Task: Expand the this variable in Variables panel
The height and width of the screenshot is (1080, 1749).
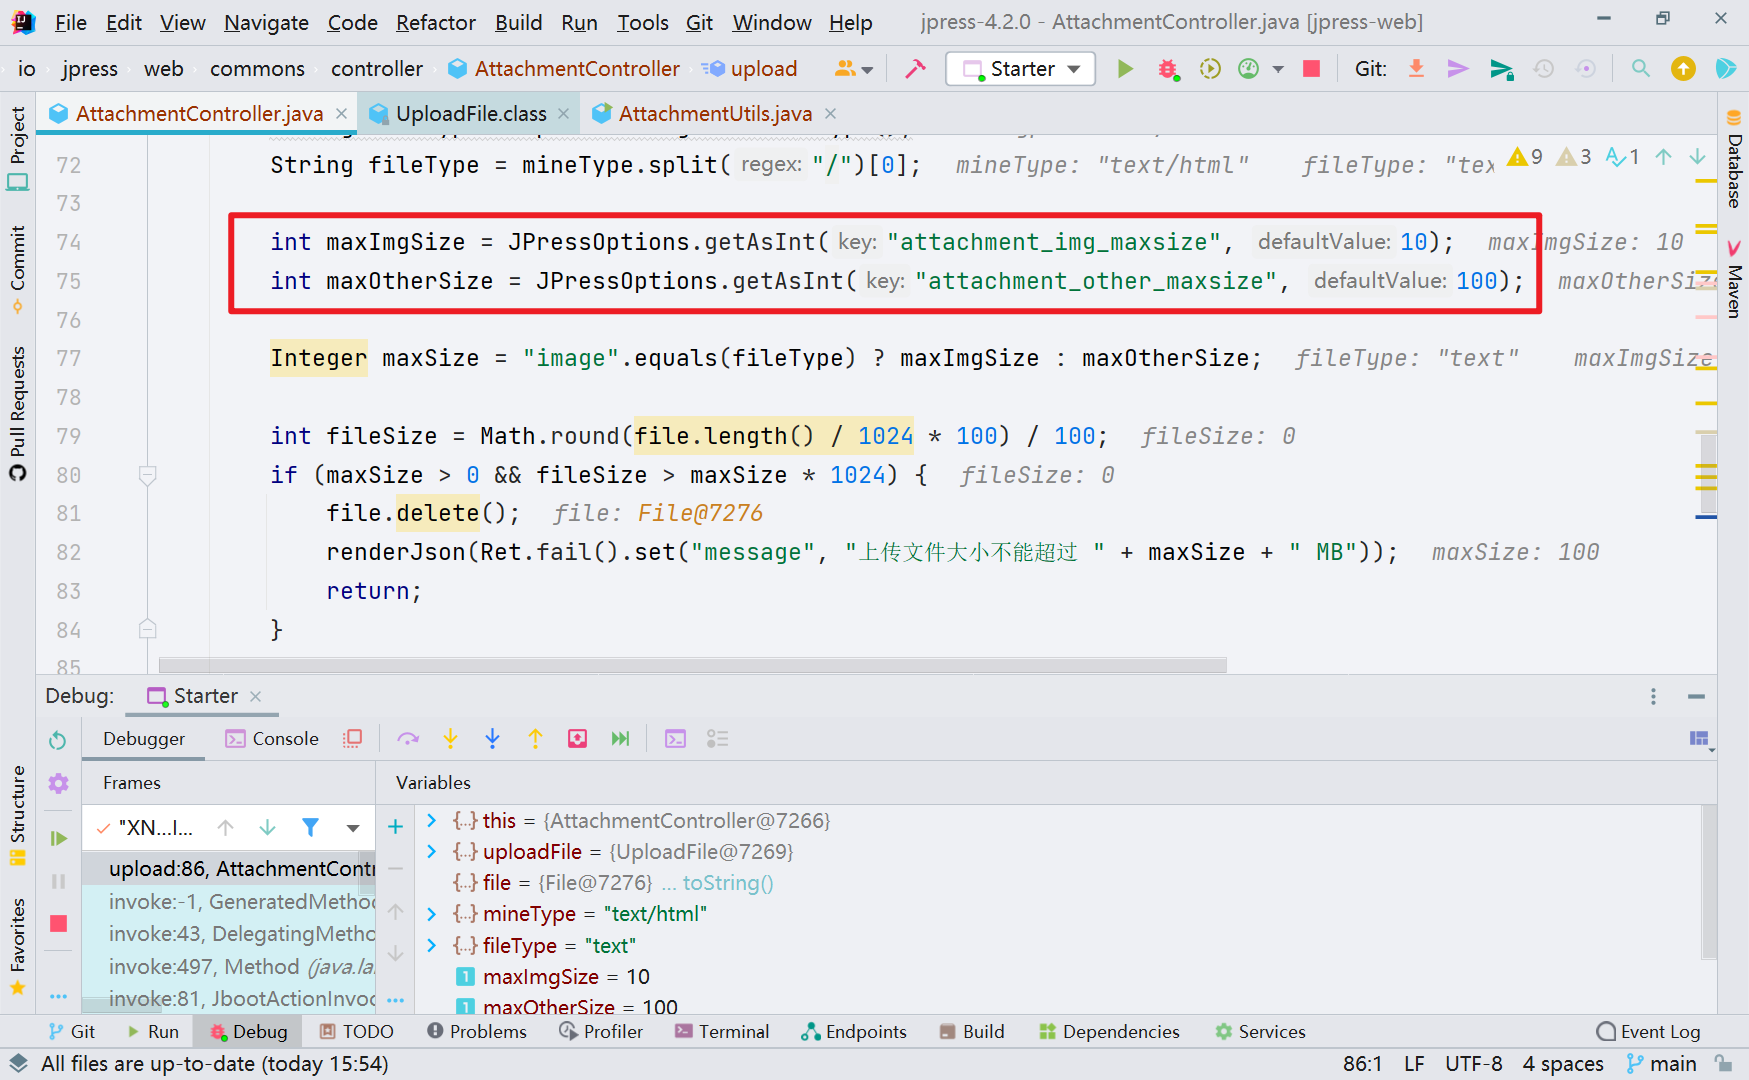Action: [x=431, y=820]
